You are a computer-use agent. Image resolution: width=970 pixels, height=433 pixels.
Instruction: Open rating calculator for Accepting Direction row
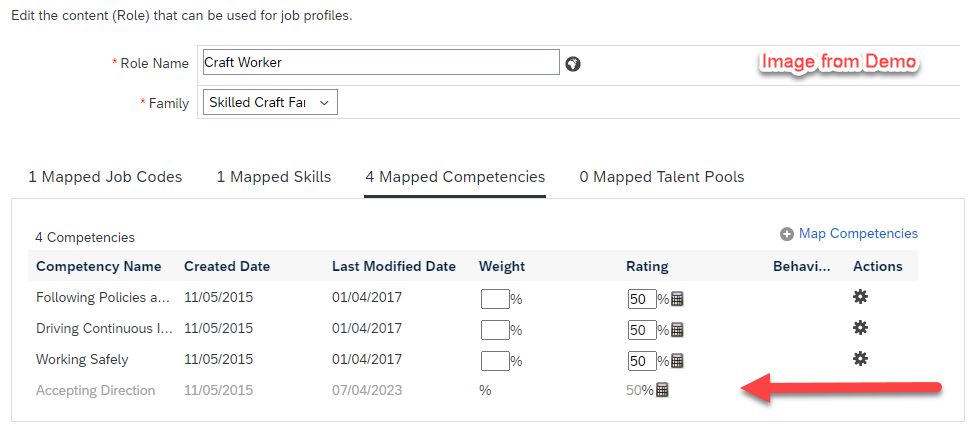[663, 390]
